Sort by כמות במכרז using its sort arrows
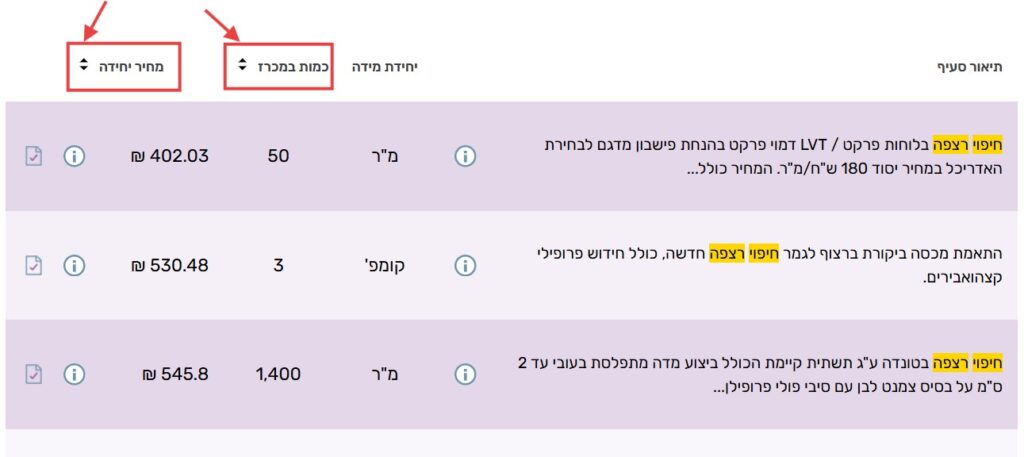The width and height of the screenshot is (1024, 457). (242, 66)
